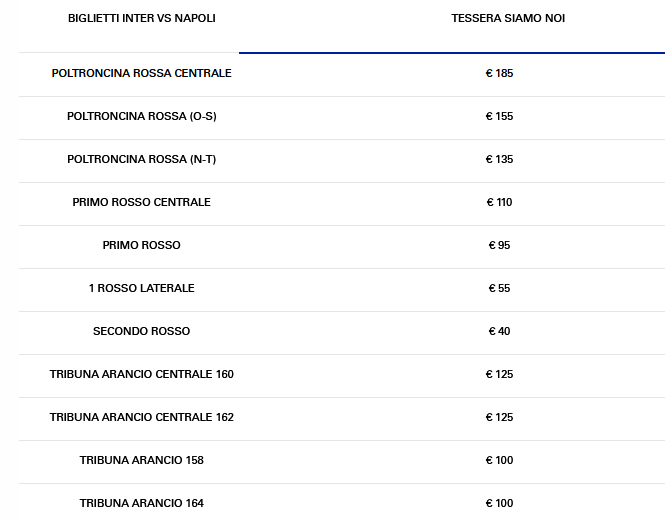Select the TESSERA SIAMO NOI tab
The image size is (665, 519).
point(508,19)
